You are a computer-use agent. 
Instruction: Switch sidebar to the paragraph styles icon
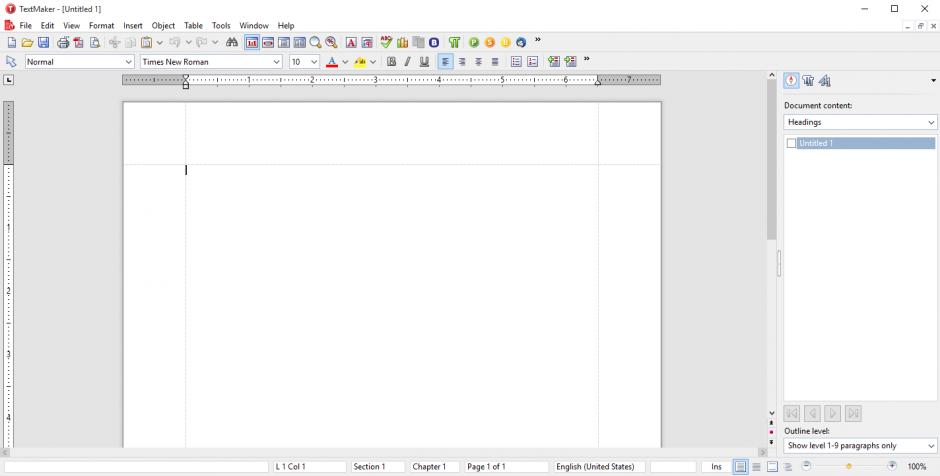(808, 81)
